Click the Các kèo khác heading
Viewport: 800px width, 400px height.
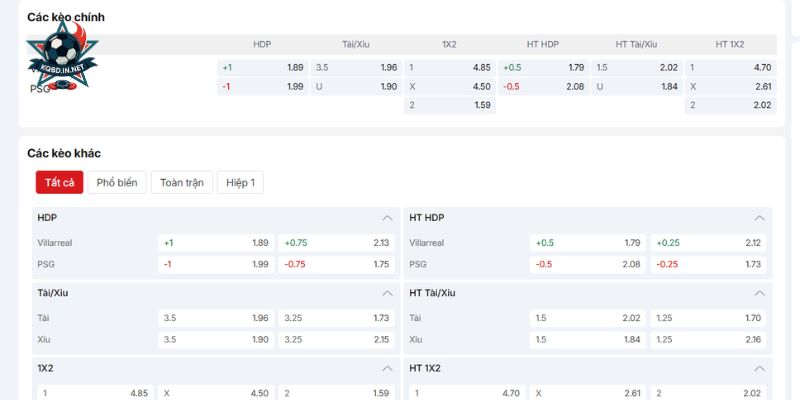coord(64,154)
